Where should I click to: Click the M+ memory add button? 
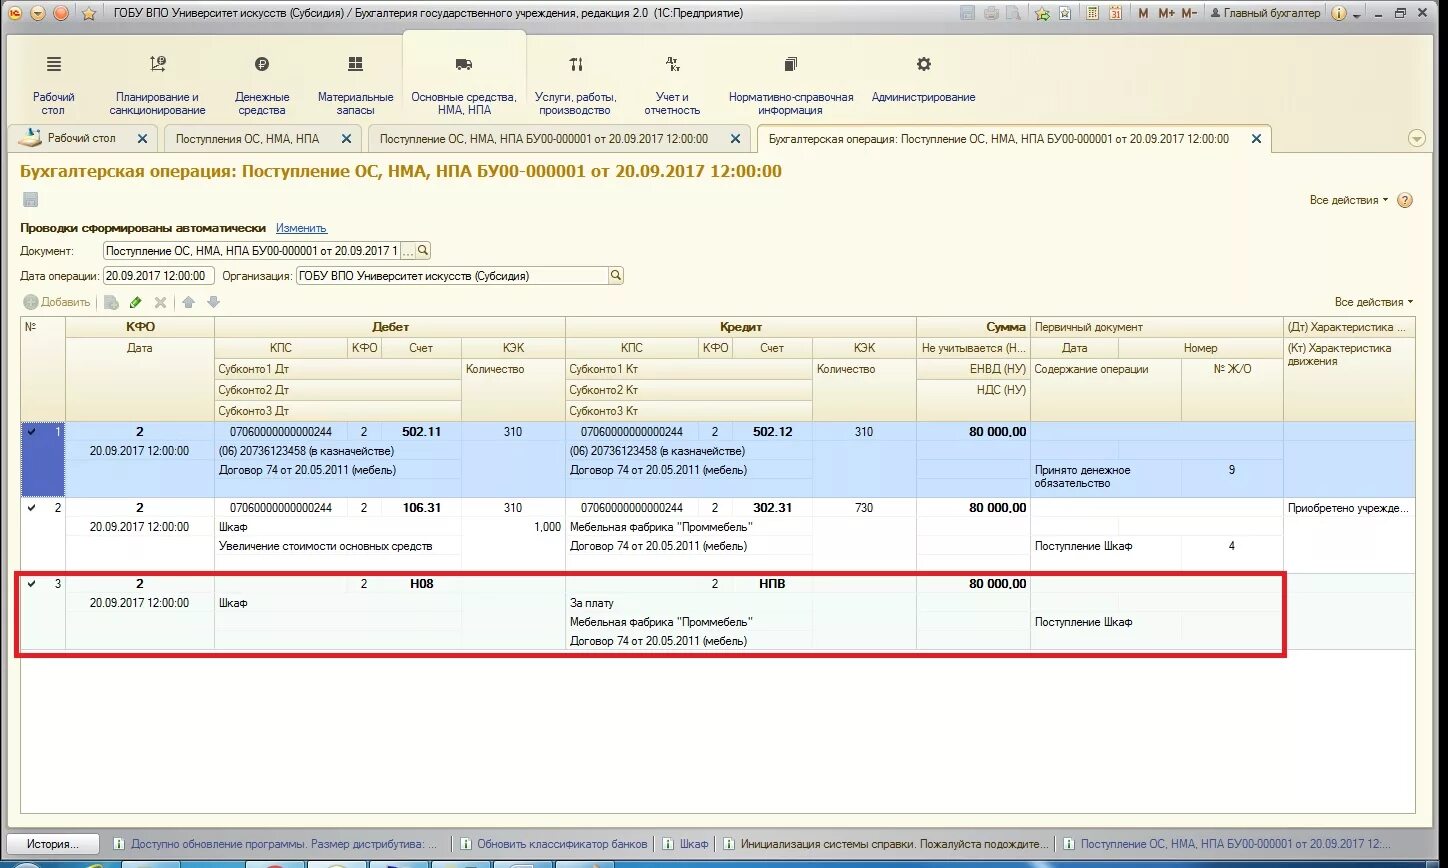(1166, 13)
